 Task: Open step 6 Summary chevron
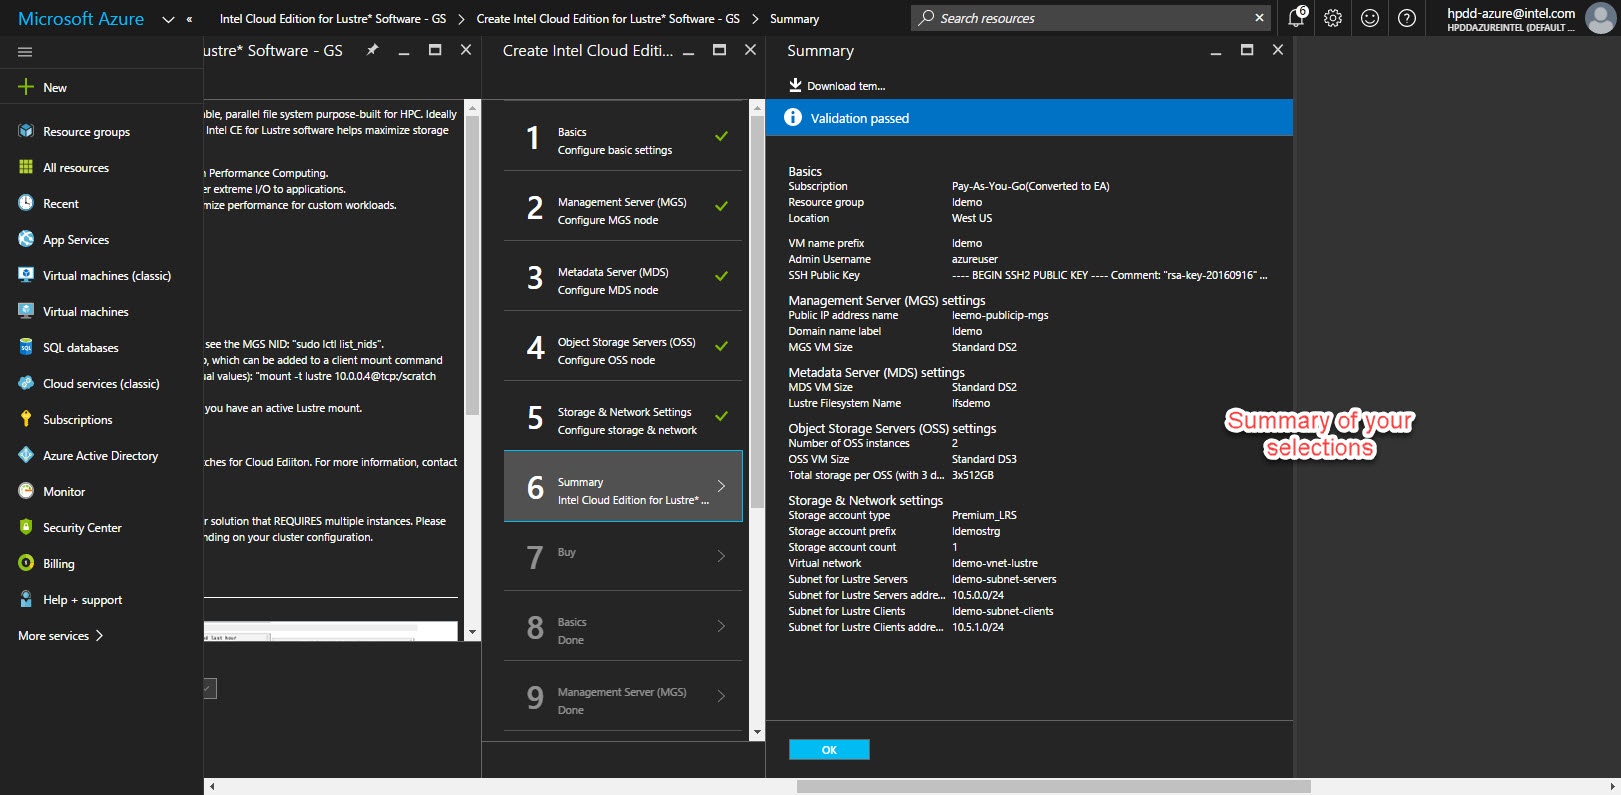click(x=721, y=486)
